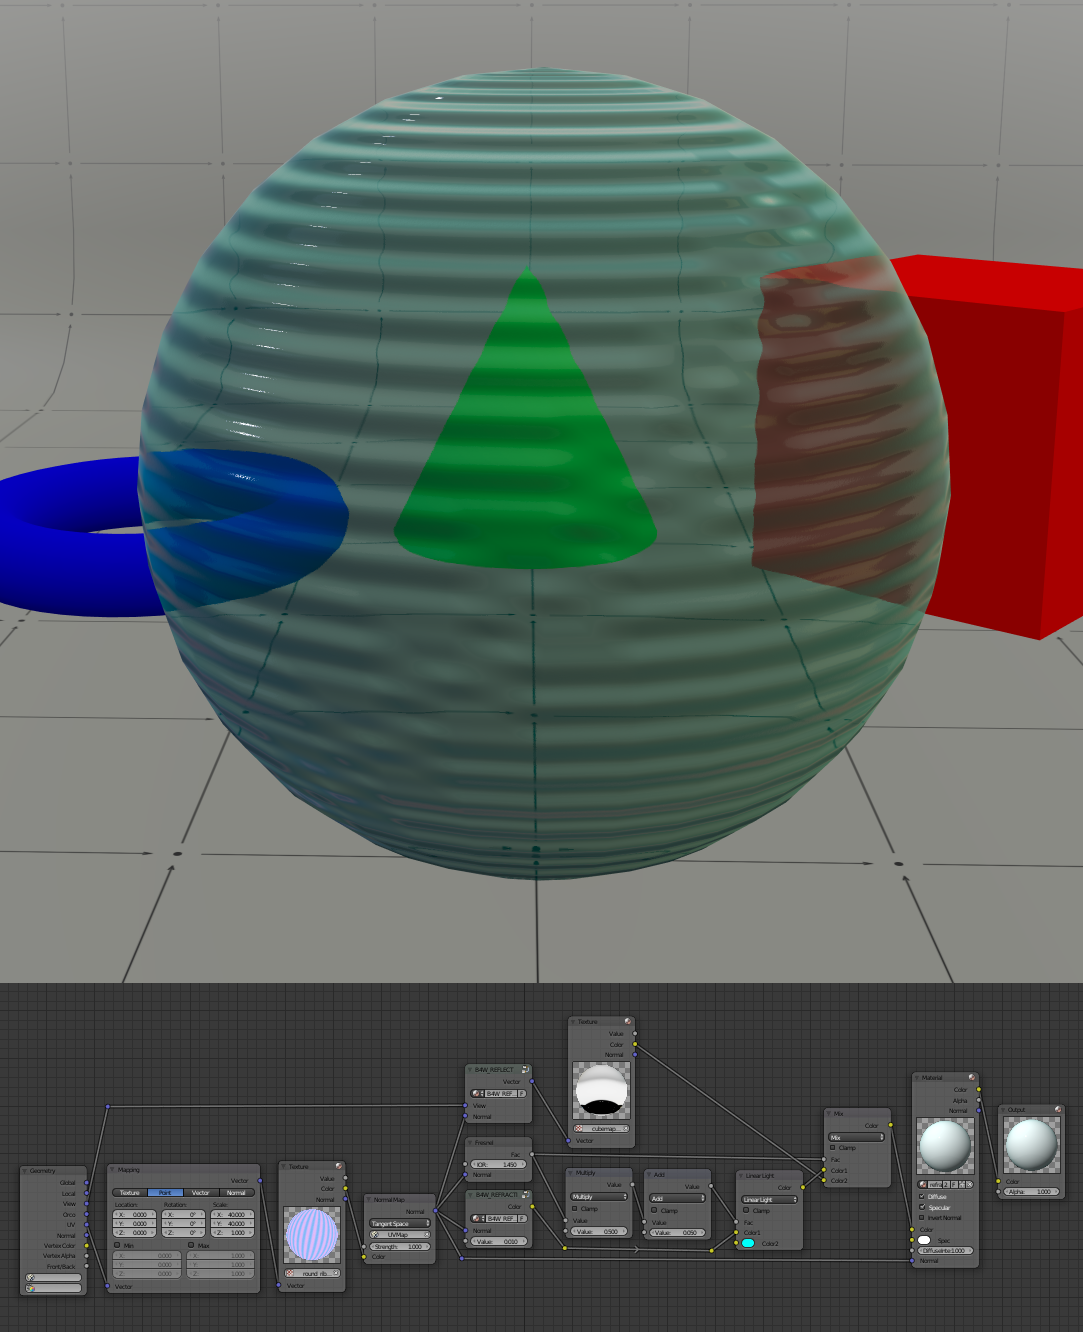
Task: Click unlink X icon in Material node datablock
Action: coord(969,1184)
